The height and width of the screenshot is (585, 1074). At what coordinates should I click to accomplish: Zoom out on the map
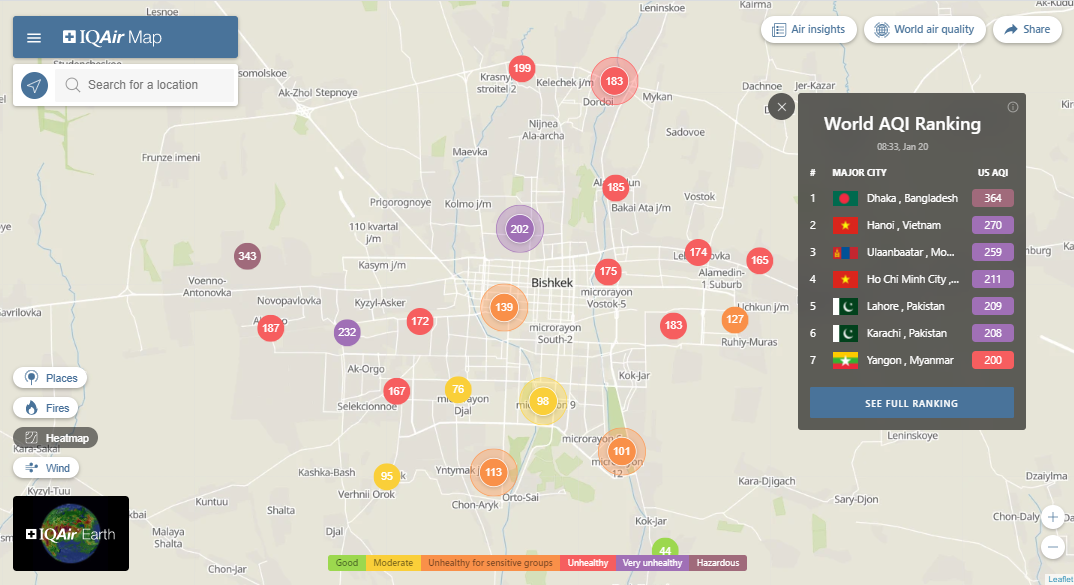tap(1052, 547)
